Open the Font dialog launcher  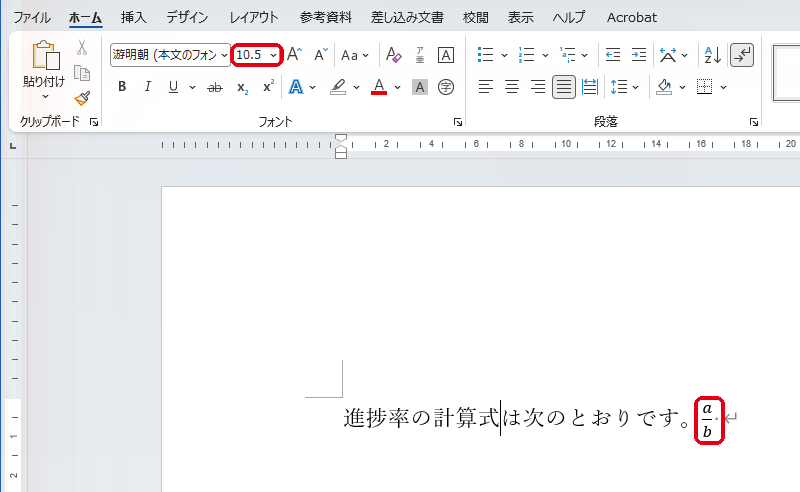458,122
